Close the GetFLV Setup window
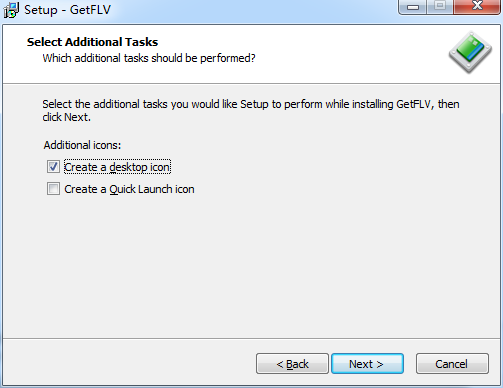 (477, 7)
